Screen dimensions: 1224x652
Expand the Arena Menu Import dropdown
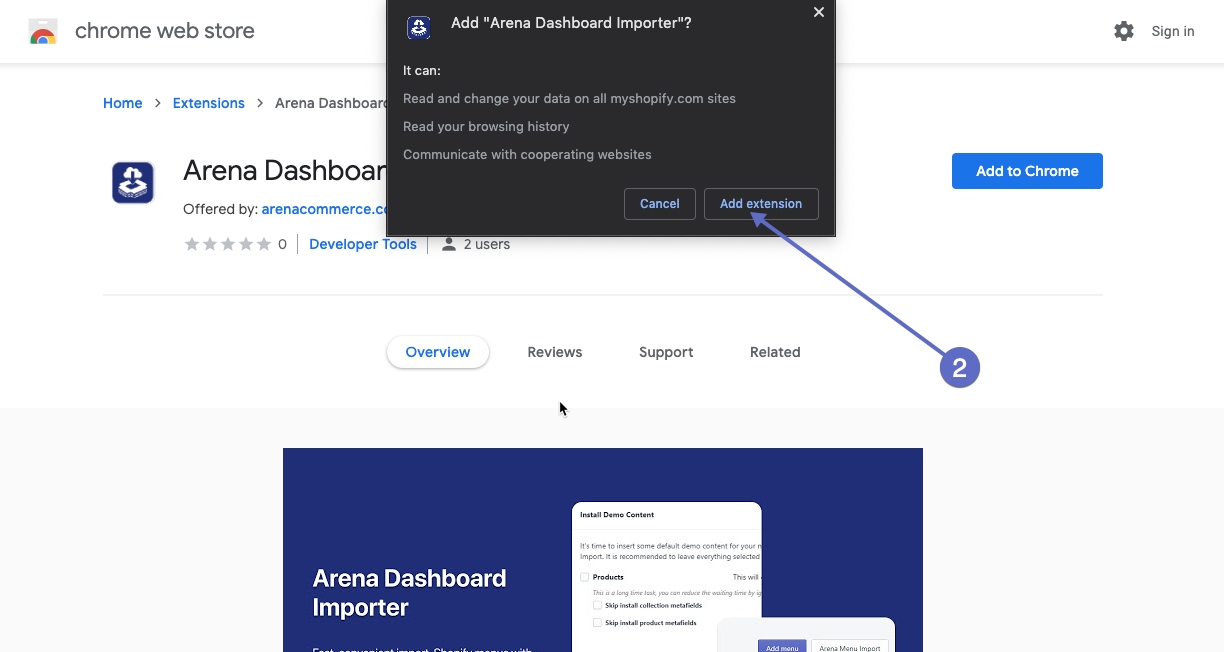[850, 648]
